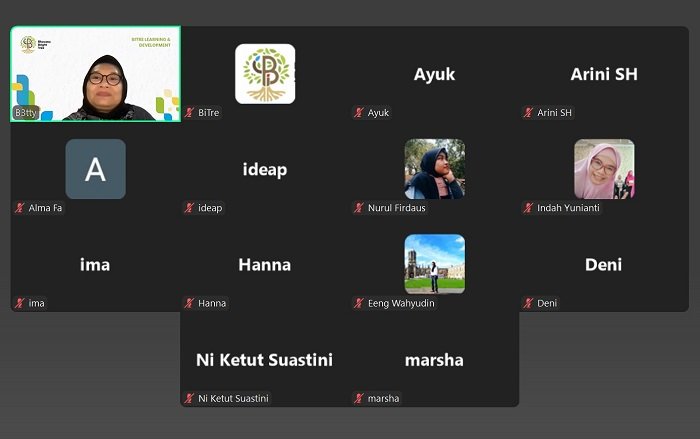This screenshot has width=700, height=439.
Task: Click Alma Fa's muted microphone icon
Action: tap(19, 208)
